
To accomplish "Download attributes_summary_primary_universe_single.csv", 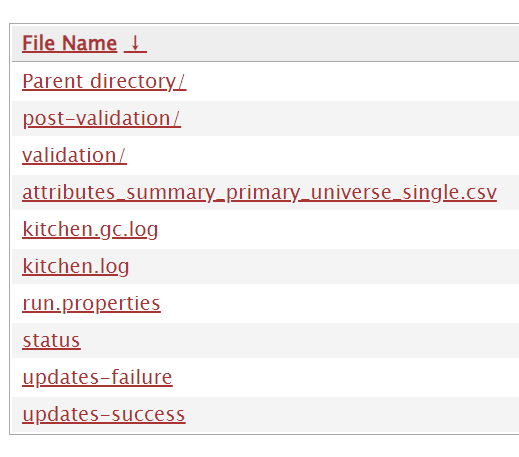I will tap(259, 193).
